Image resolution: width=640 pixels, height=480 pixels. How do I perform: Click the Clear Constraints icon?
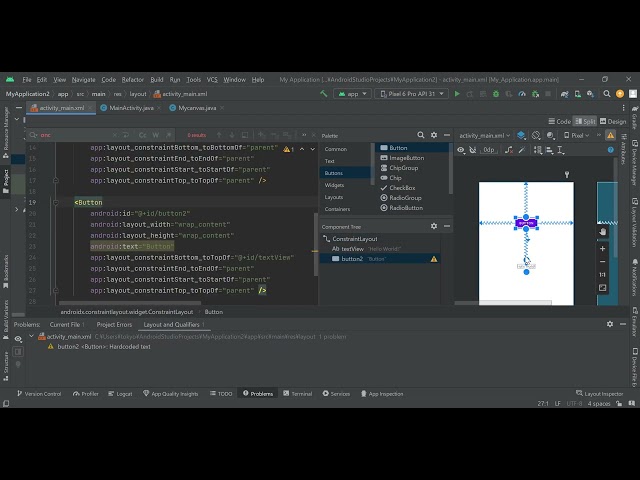coord(509,150)
